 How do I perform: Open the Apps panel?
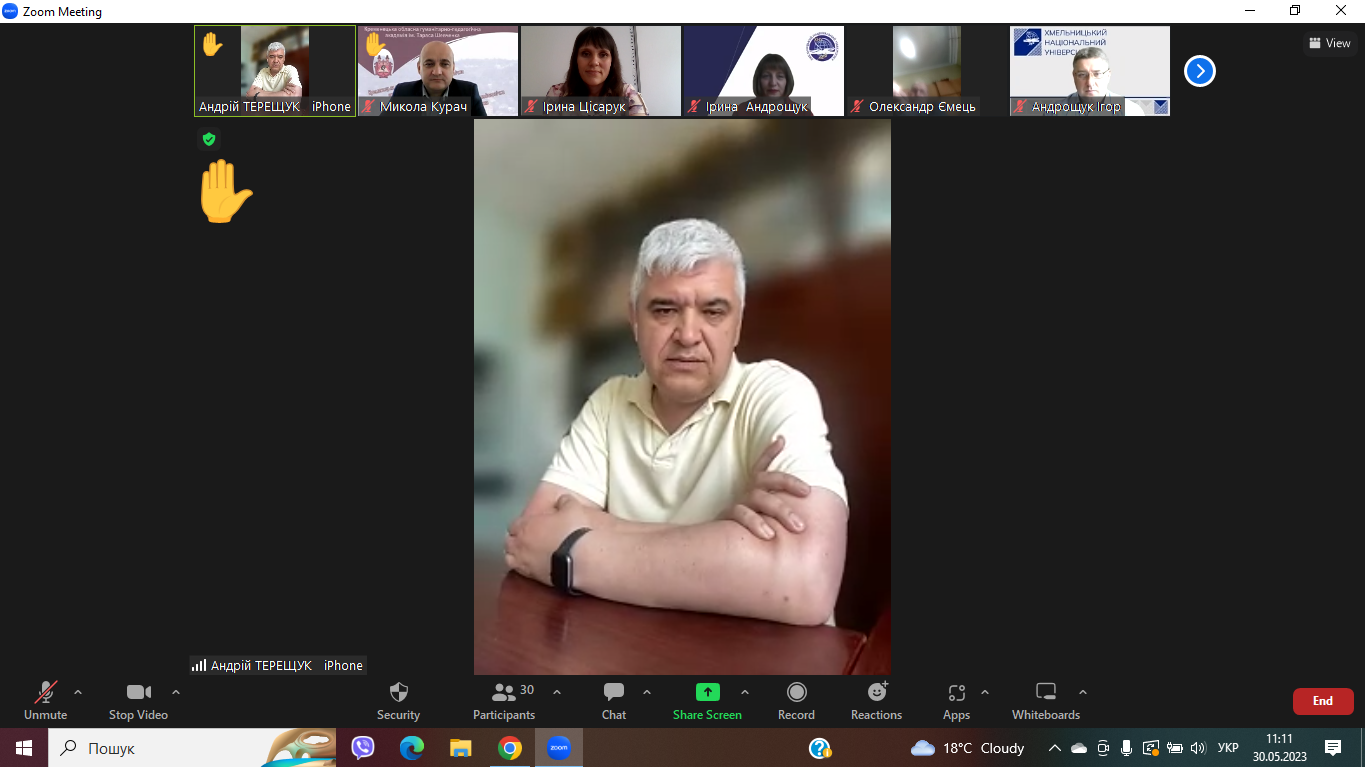[x=956, y=693]
